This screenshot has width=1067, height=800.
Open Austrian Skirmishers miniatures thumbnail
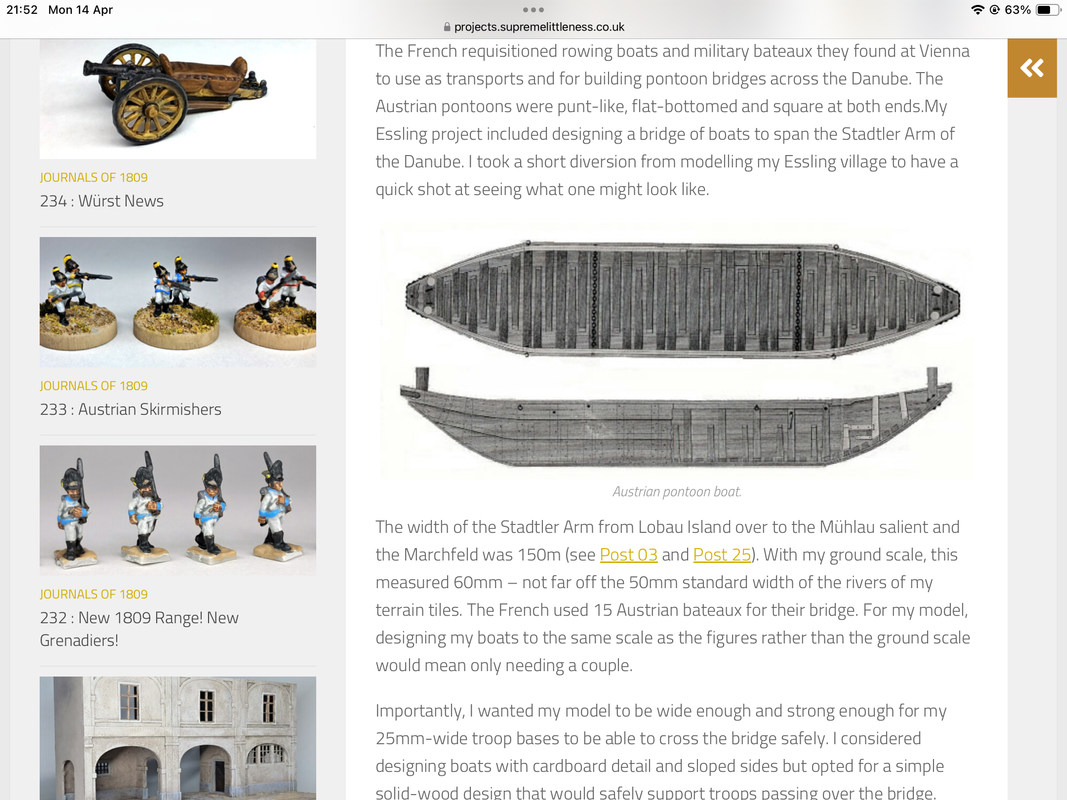tap(178, 302)
